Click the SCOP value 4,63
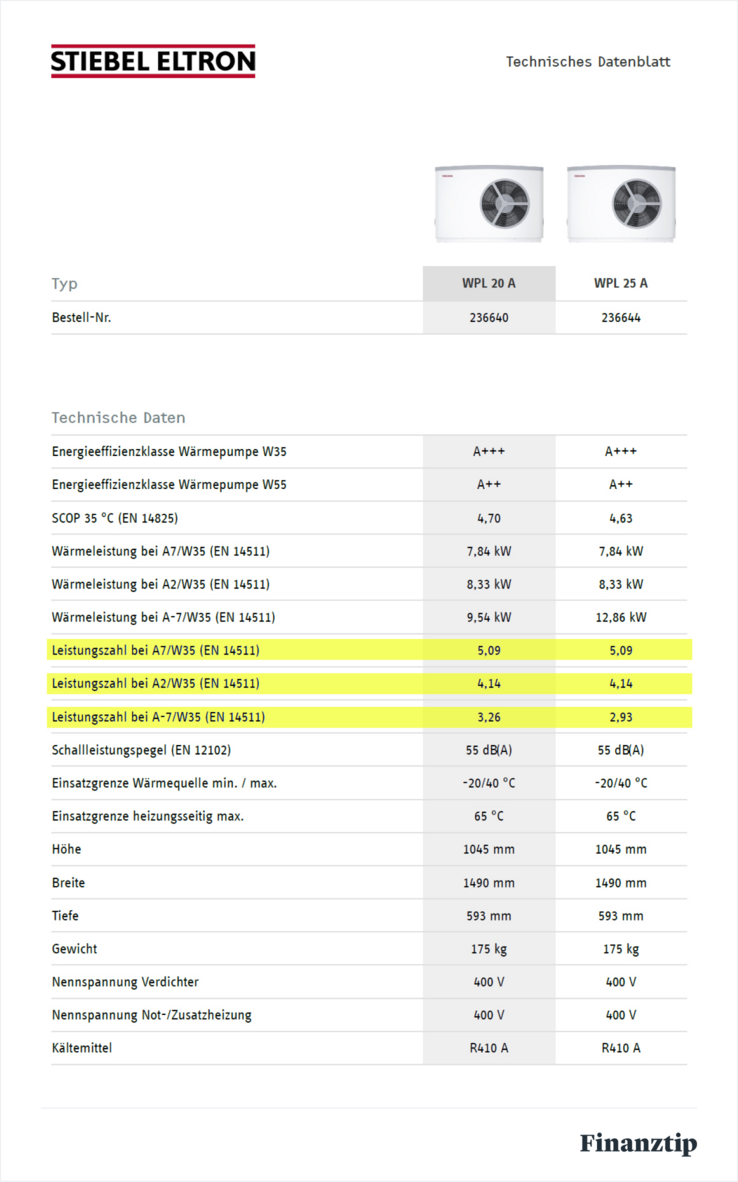Viewport: 738px width, 1182px height. point(621,518)
